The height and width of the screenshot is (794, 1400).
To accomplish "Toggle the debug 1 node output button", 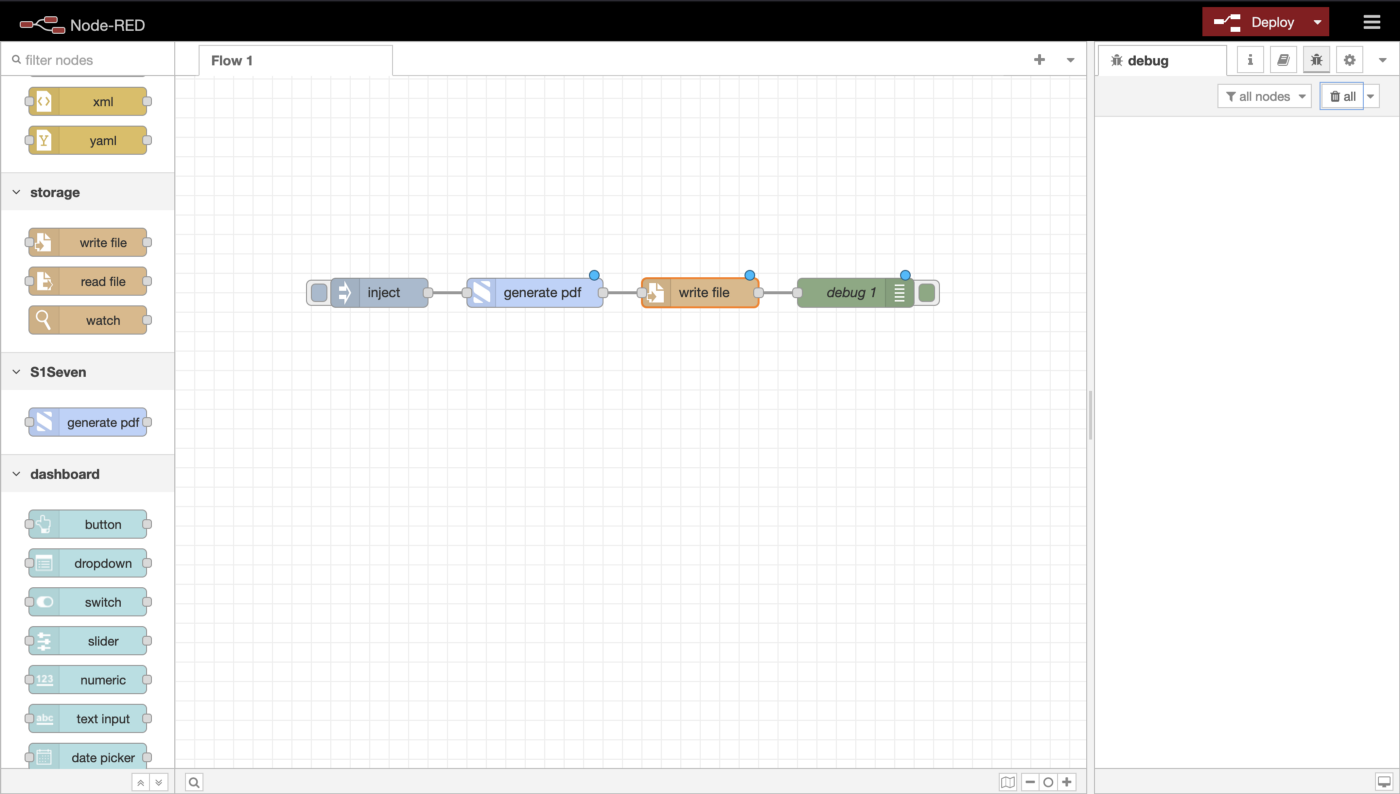I will pyautogui.click(x=927, y=293).
